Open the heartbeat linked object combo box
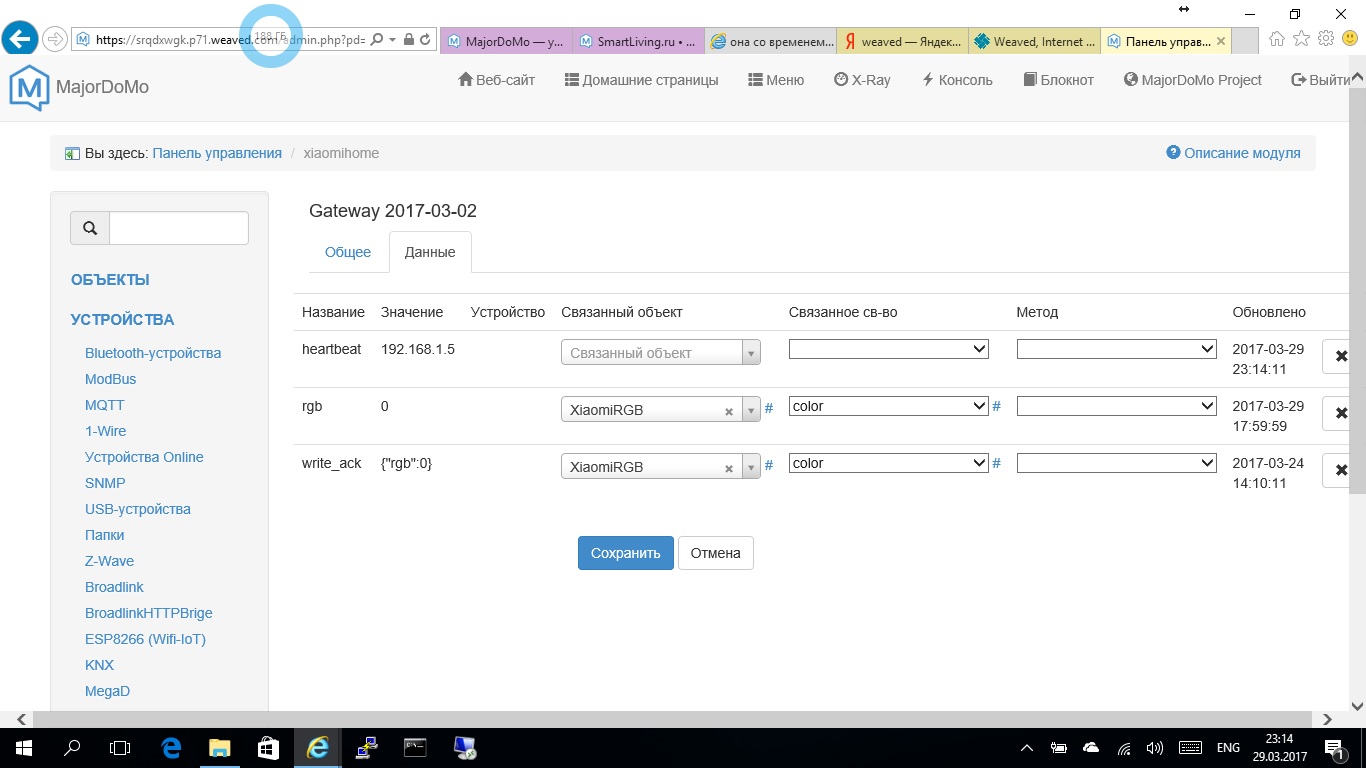Screen dimensions: 1366x768 [661, 353]
